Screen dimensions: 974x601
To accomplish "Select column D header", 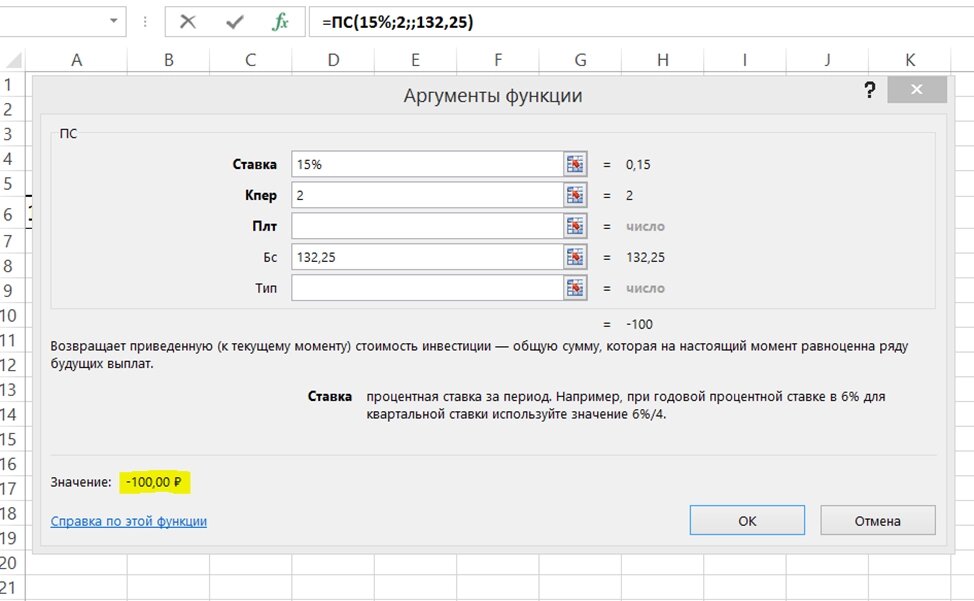I will (x=333, y=60).
